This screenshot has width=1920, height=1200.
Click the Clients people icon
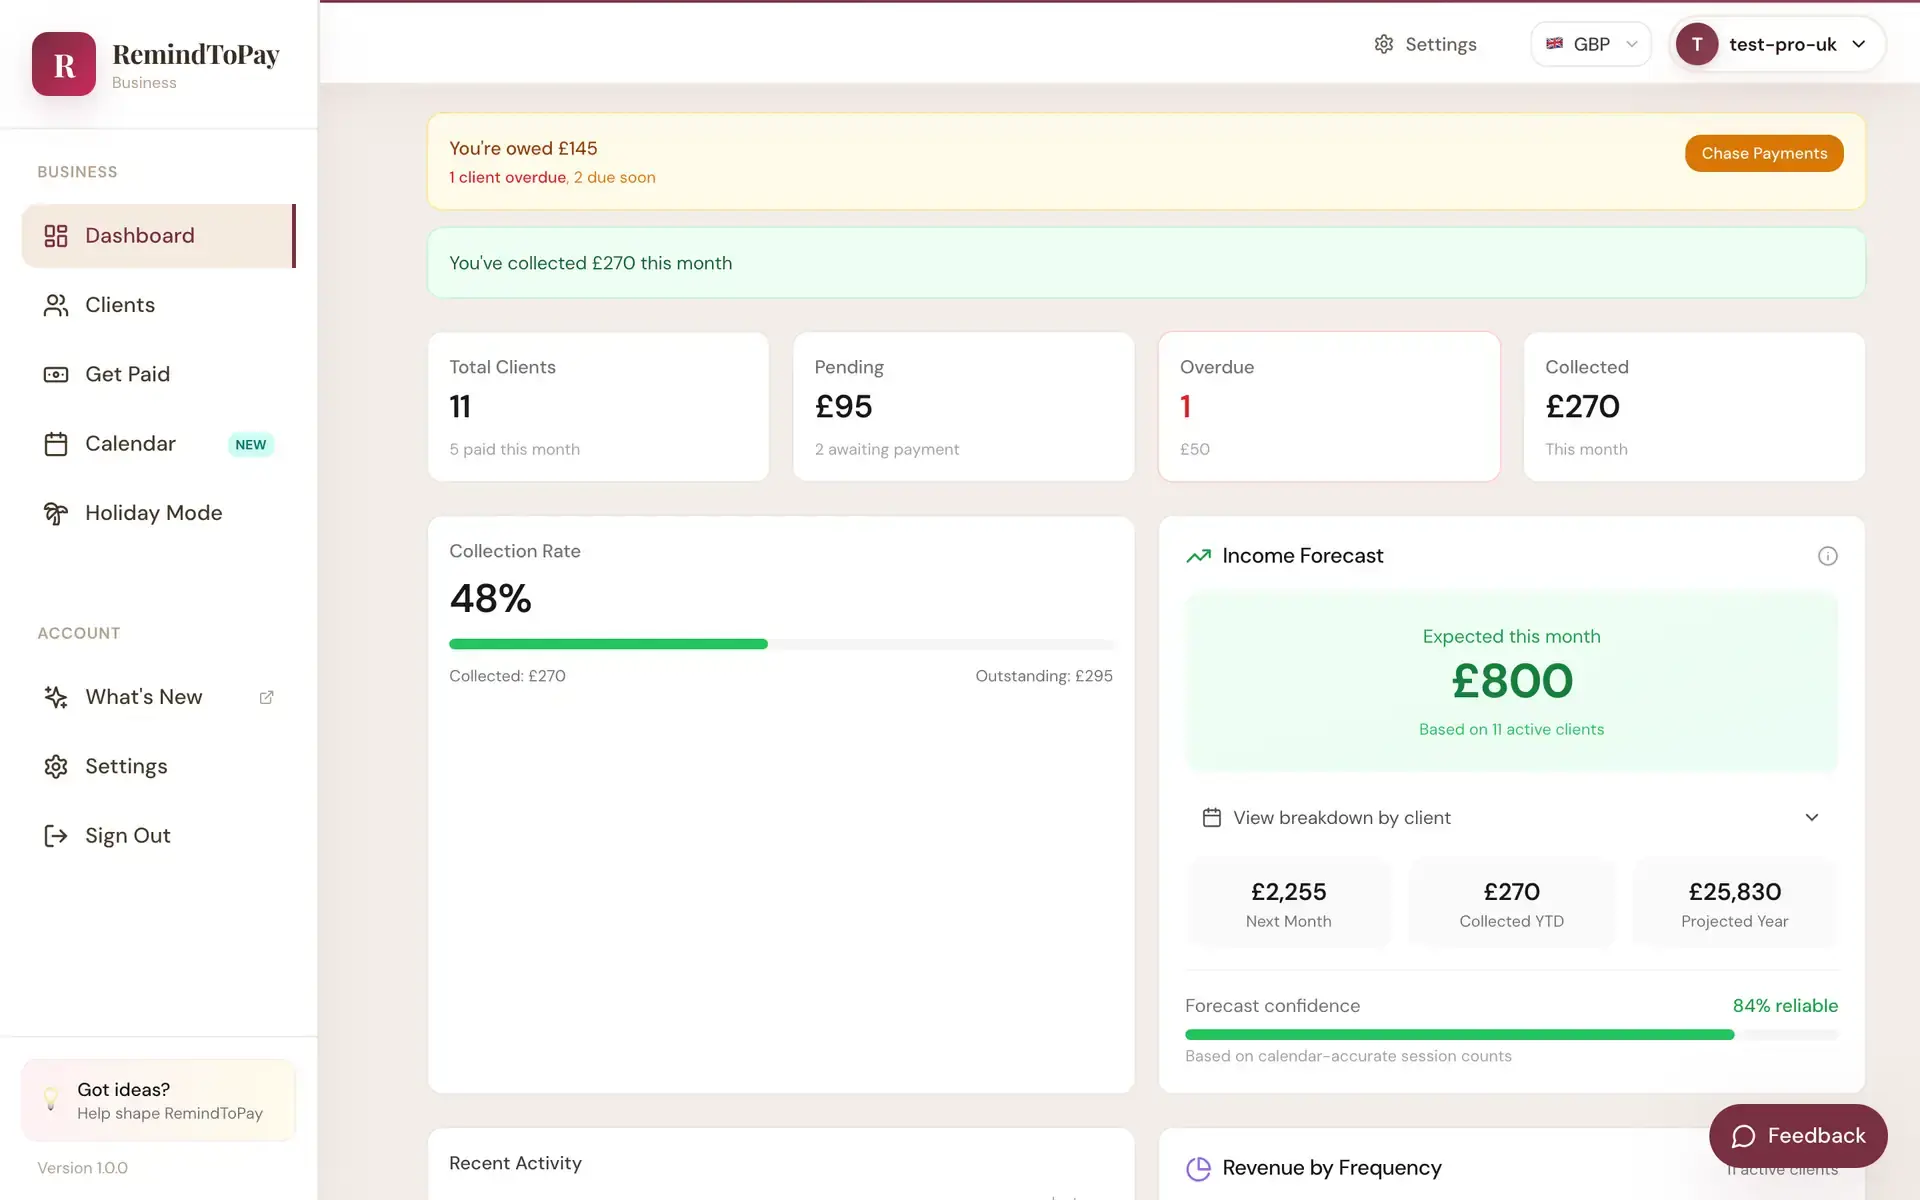(x=56, y=305)
